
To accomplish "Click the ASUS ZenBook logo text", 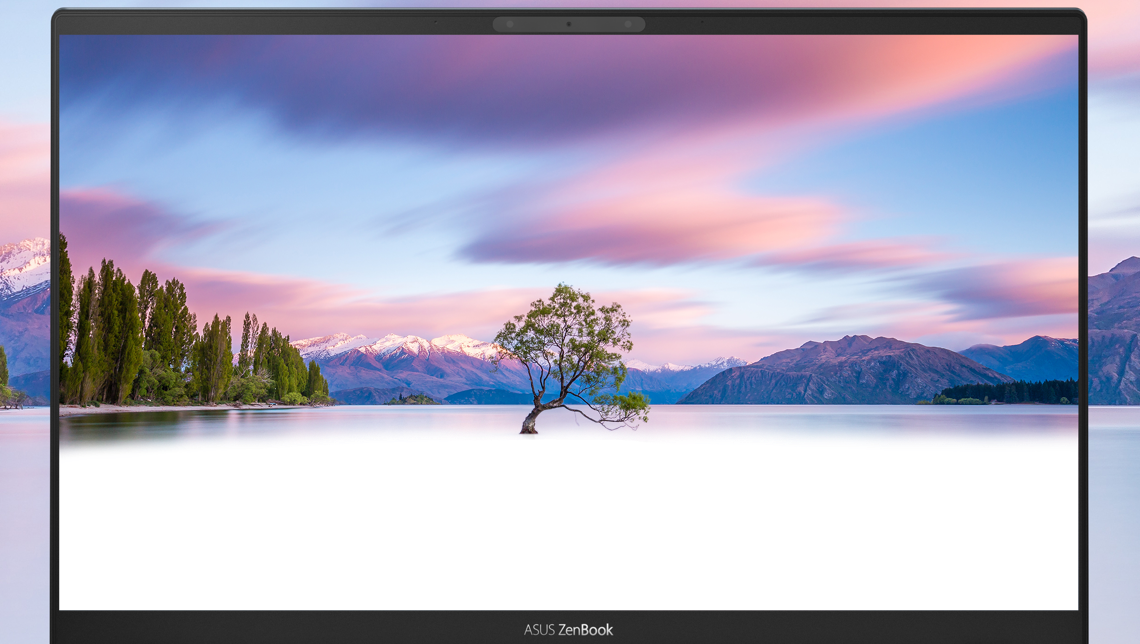I will [569, 629].
